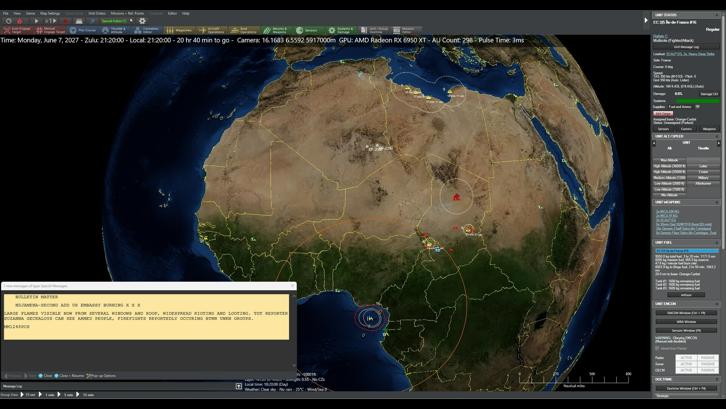Select the Clear + Resume option in message window

(69, 376)
